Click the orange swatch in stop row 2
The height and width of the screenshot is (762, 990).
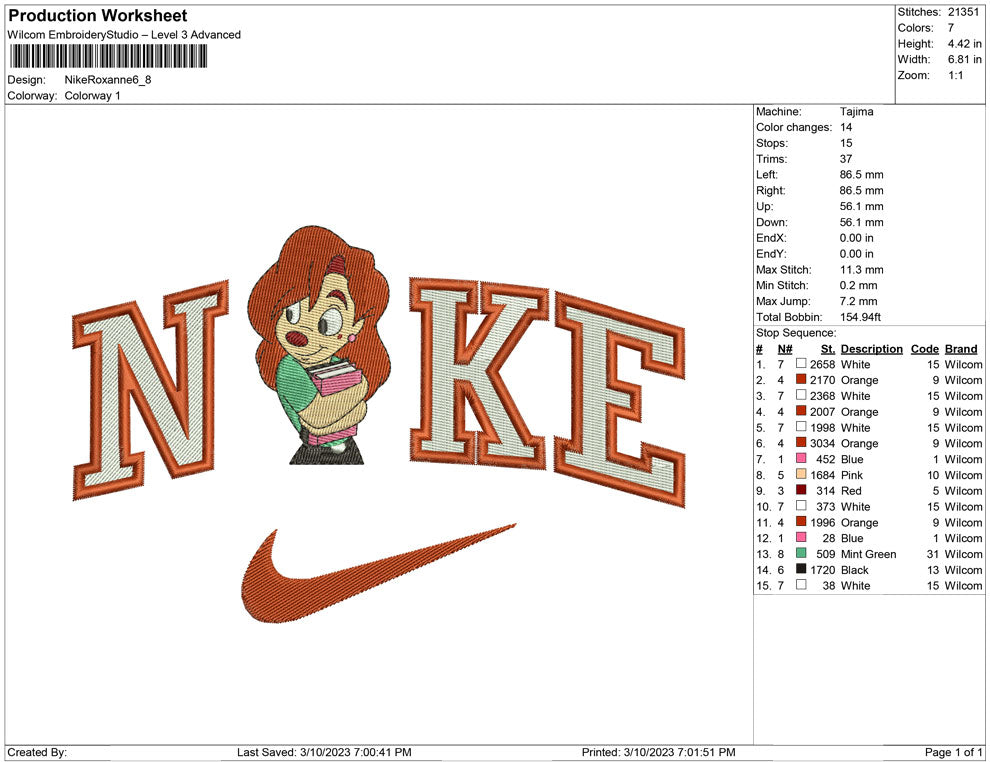tap(801, 379)
